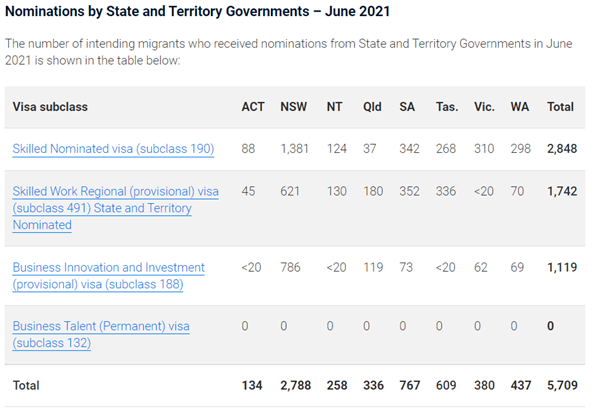This screenshot has width=602, height=418.
Task: Open Skilled Nominated visa (subclass 190) link
Action: (113, 149)
